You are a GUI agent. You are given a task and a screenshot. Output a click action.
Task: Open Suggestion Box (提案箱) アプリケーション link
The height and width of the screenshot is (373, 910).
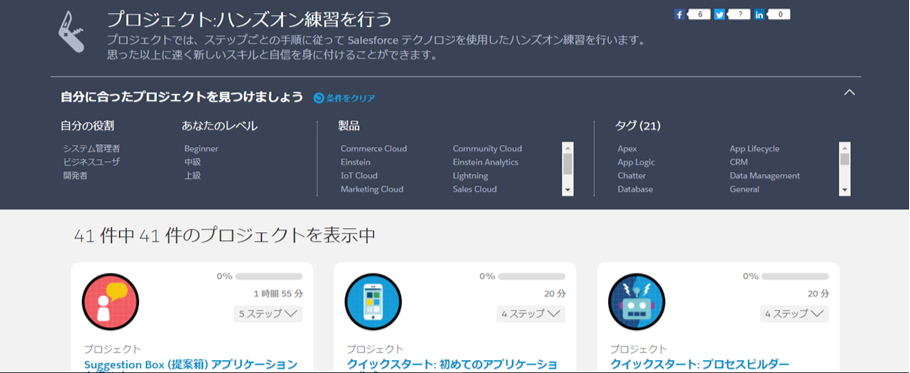[x=191, y=365]
